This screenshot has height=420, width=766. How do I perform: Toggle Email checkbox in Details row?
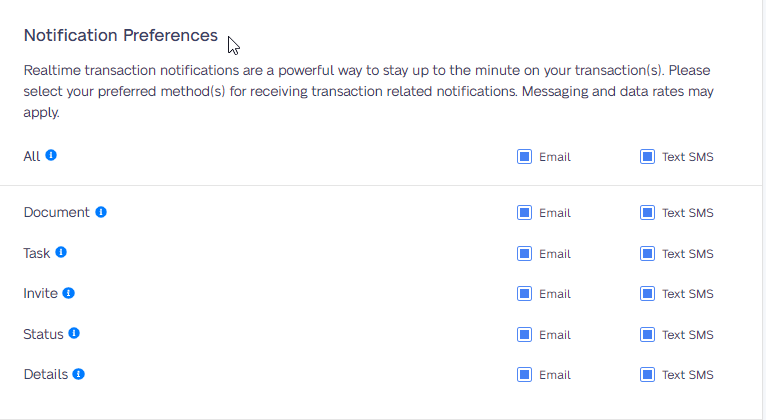coord(524,375)
